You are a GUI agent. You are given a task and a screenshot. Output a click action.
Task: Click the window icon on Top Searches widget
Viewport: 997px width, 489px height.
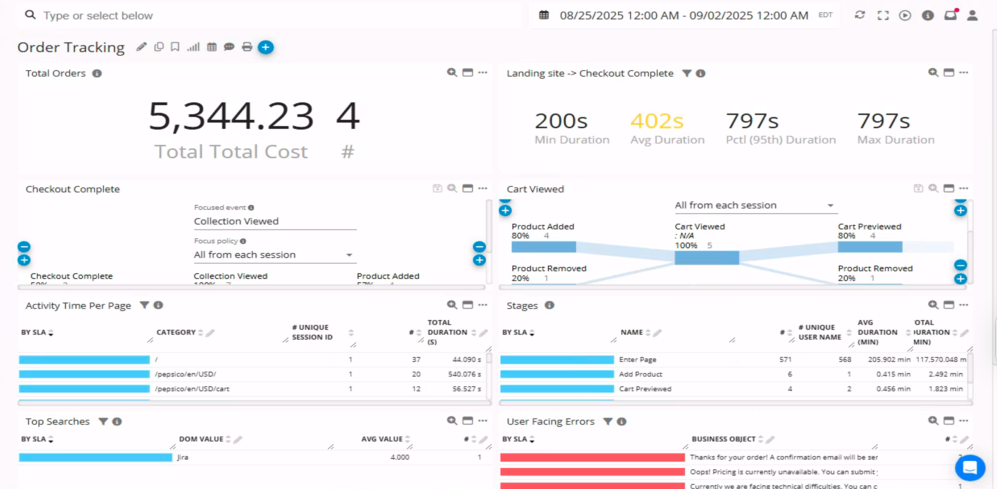click(467, 421)
